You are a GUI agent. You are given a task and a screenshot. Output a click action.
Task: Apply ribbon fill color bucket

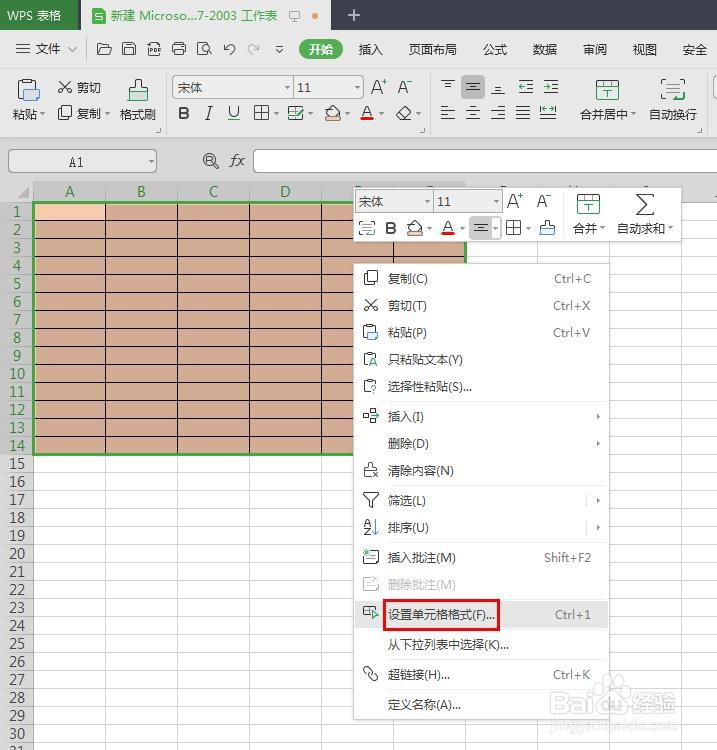tap(332, 113)
